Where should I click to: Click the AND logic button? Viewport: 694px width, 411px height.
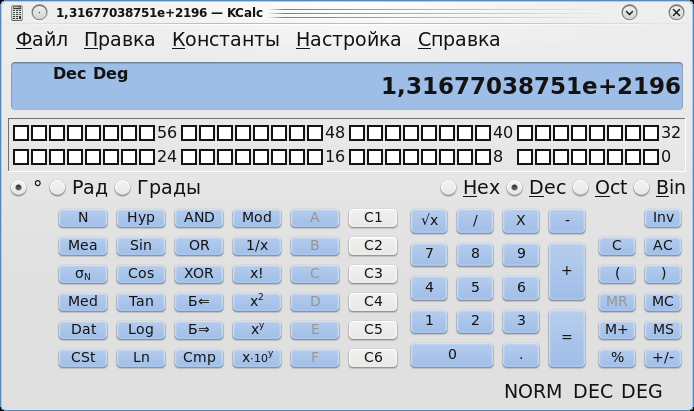tap(199, 218)
